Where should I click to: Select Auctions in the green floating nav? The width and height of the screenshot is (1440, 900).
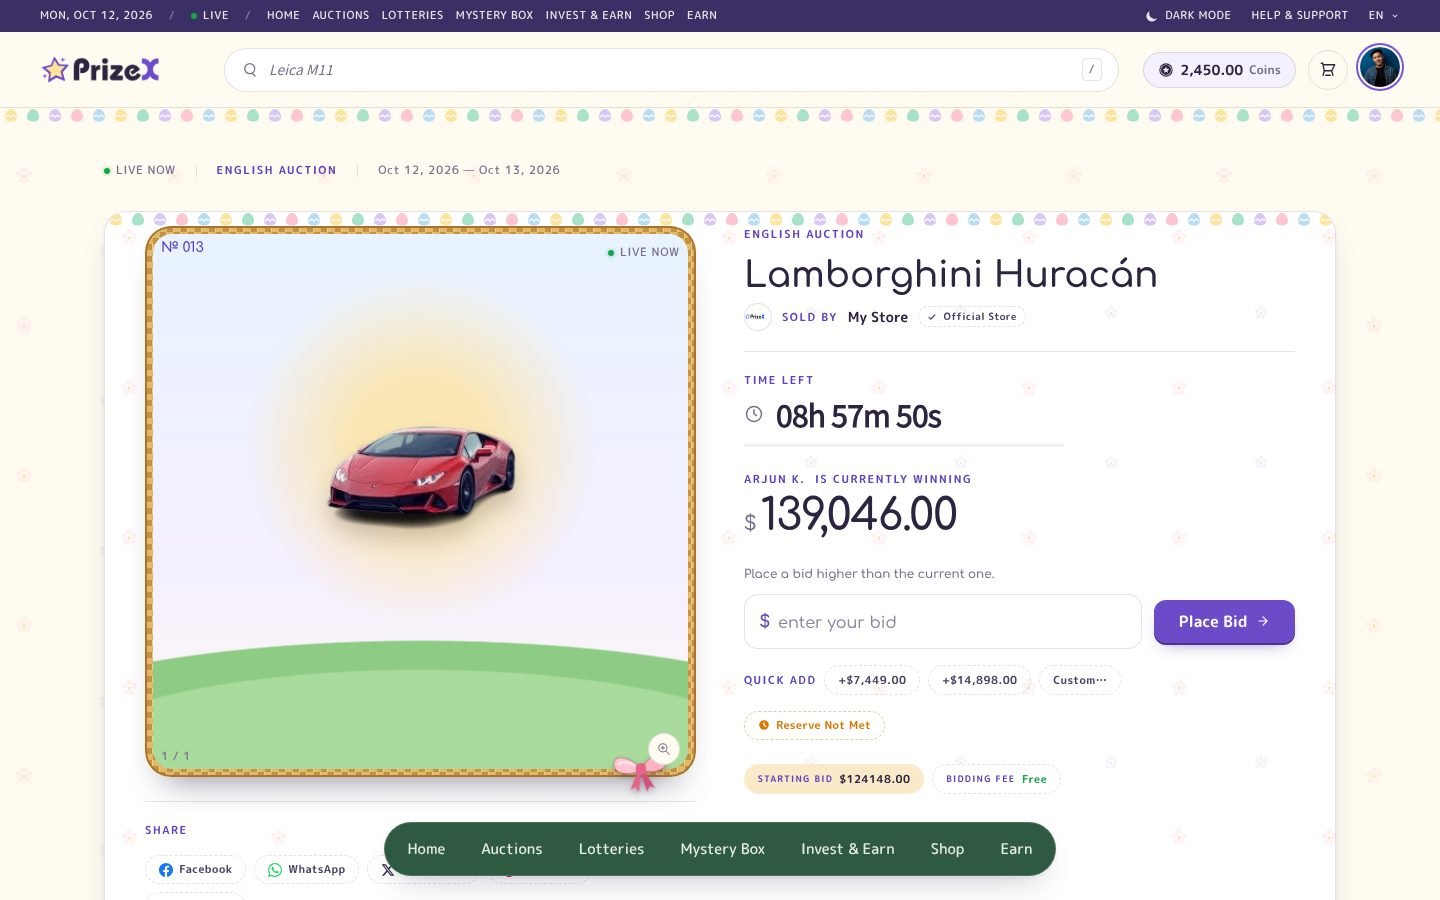click(512, 849)
